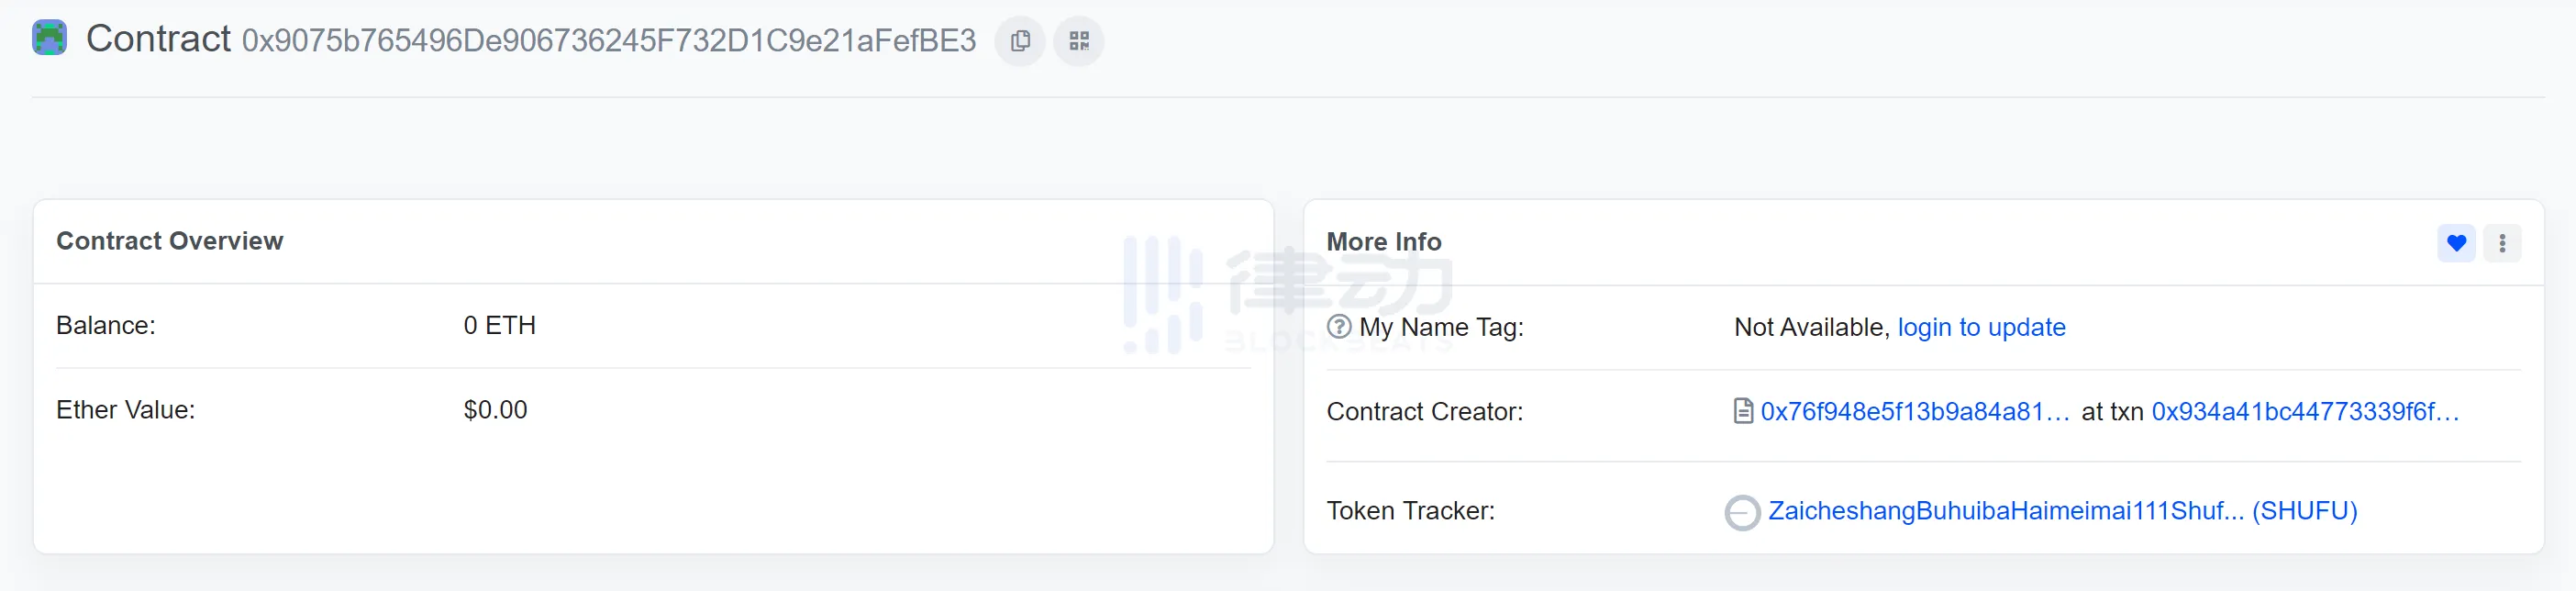Click the "More Info" card heading
The height and width of the screenshot is (591, 2576).
pyautogui.click(x=1383, y=242)
